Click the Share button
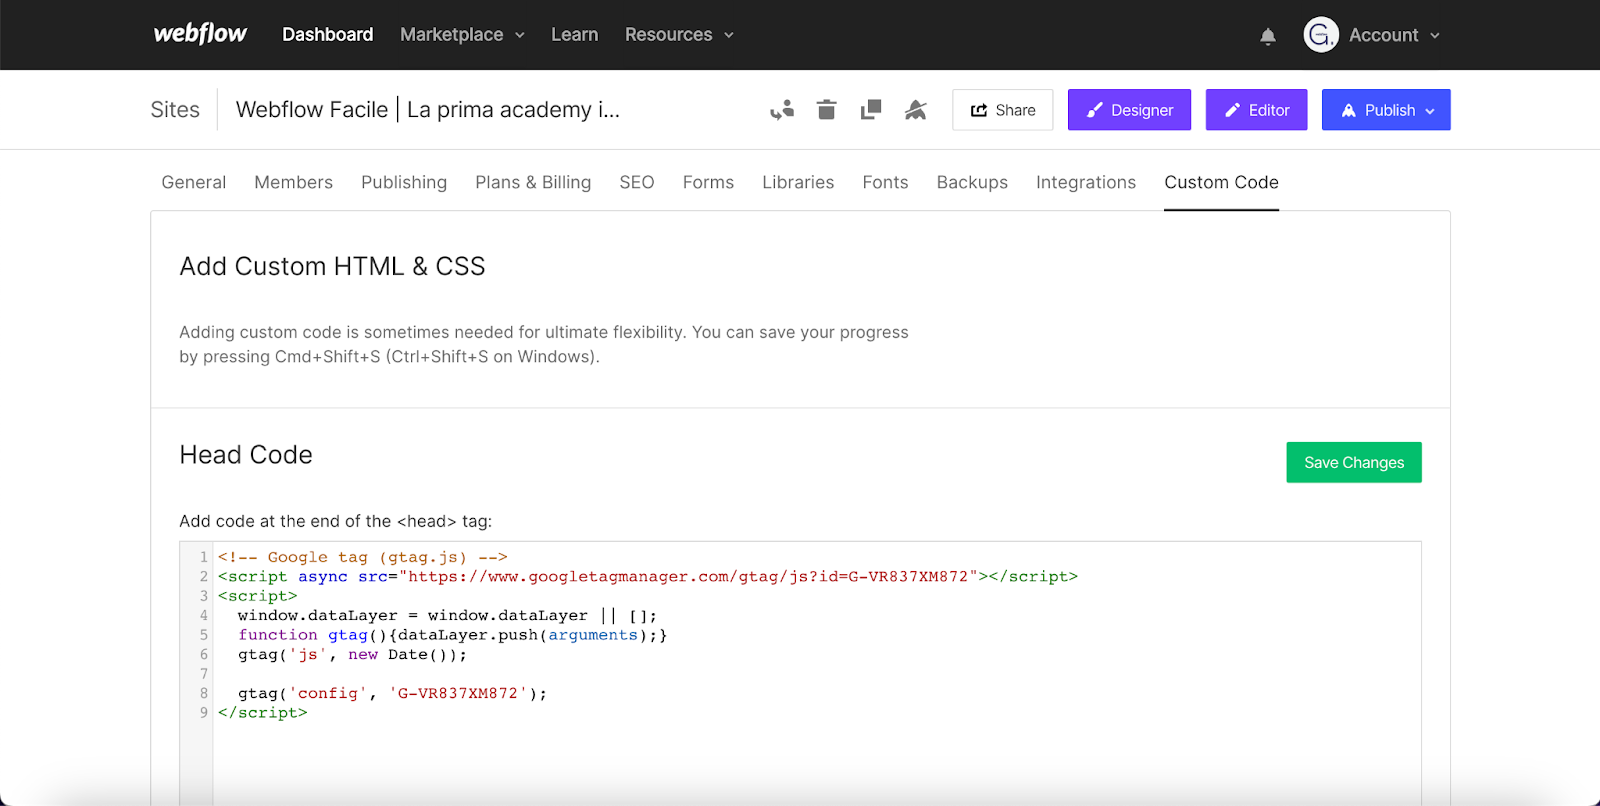 pyautogui.click(x=1003, y=110)
